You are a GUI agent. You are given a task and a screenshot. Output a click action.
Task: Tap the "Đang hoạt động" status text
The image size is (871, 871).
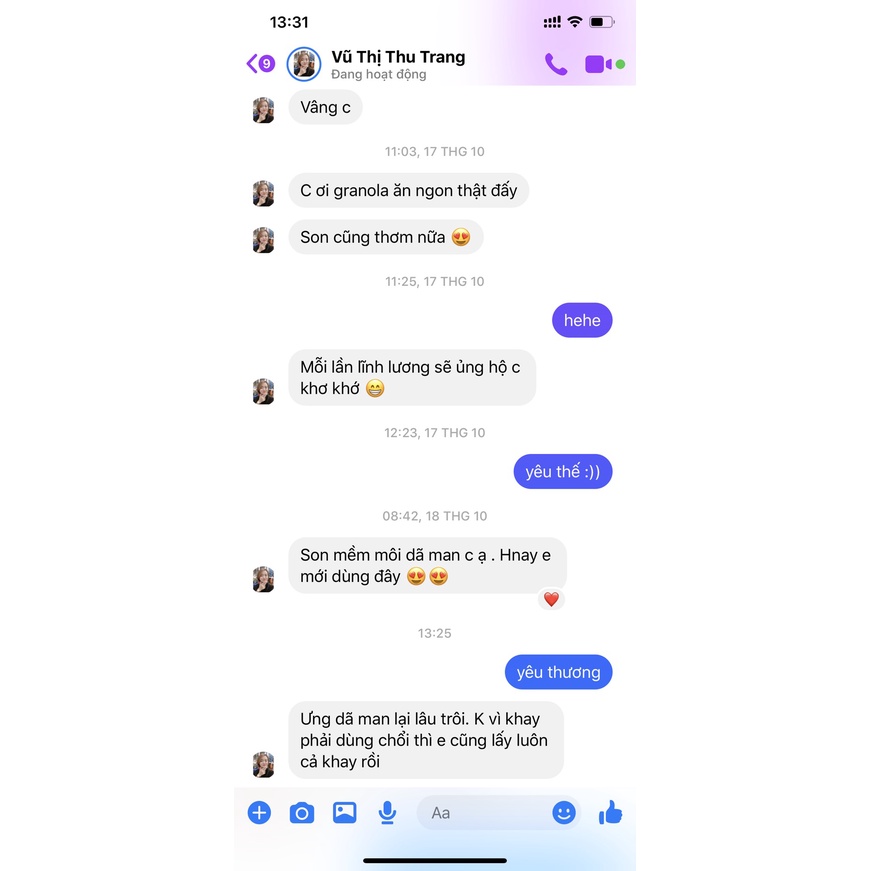(379, 74)
